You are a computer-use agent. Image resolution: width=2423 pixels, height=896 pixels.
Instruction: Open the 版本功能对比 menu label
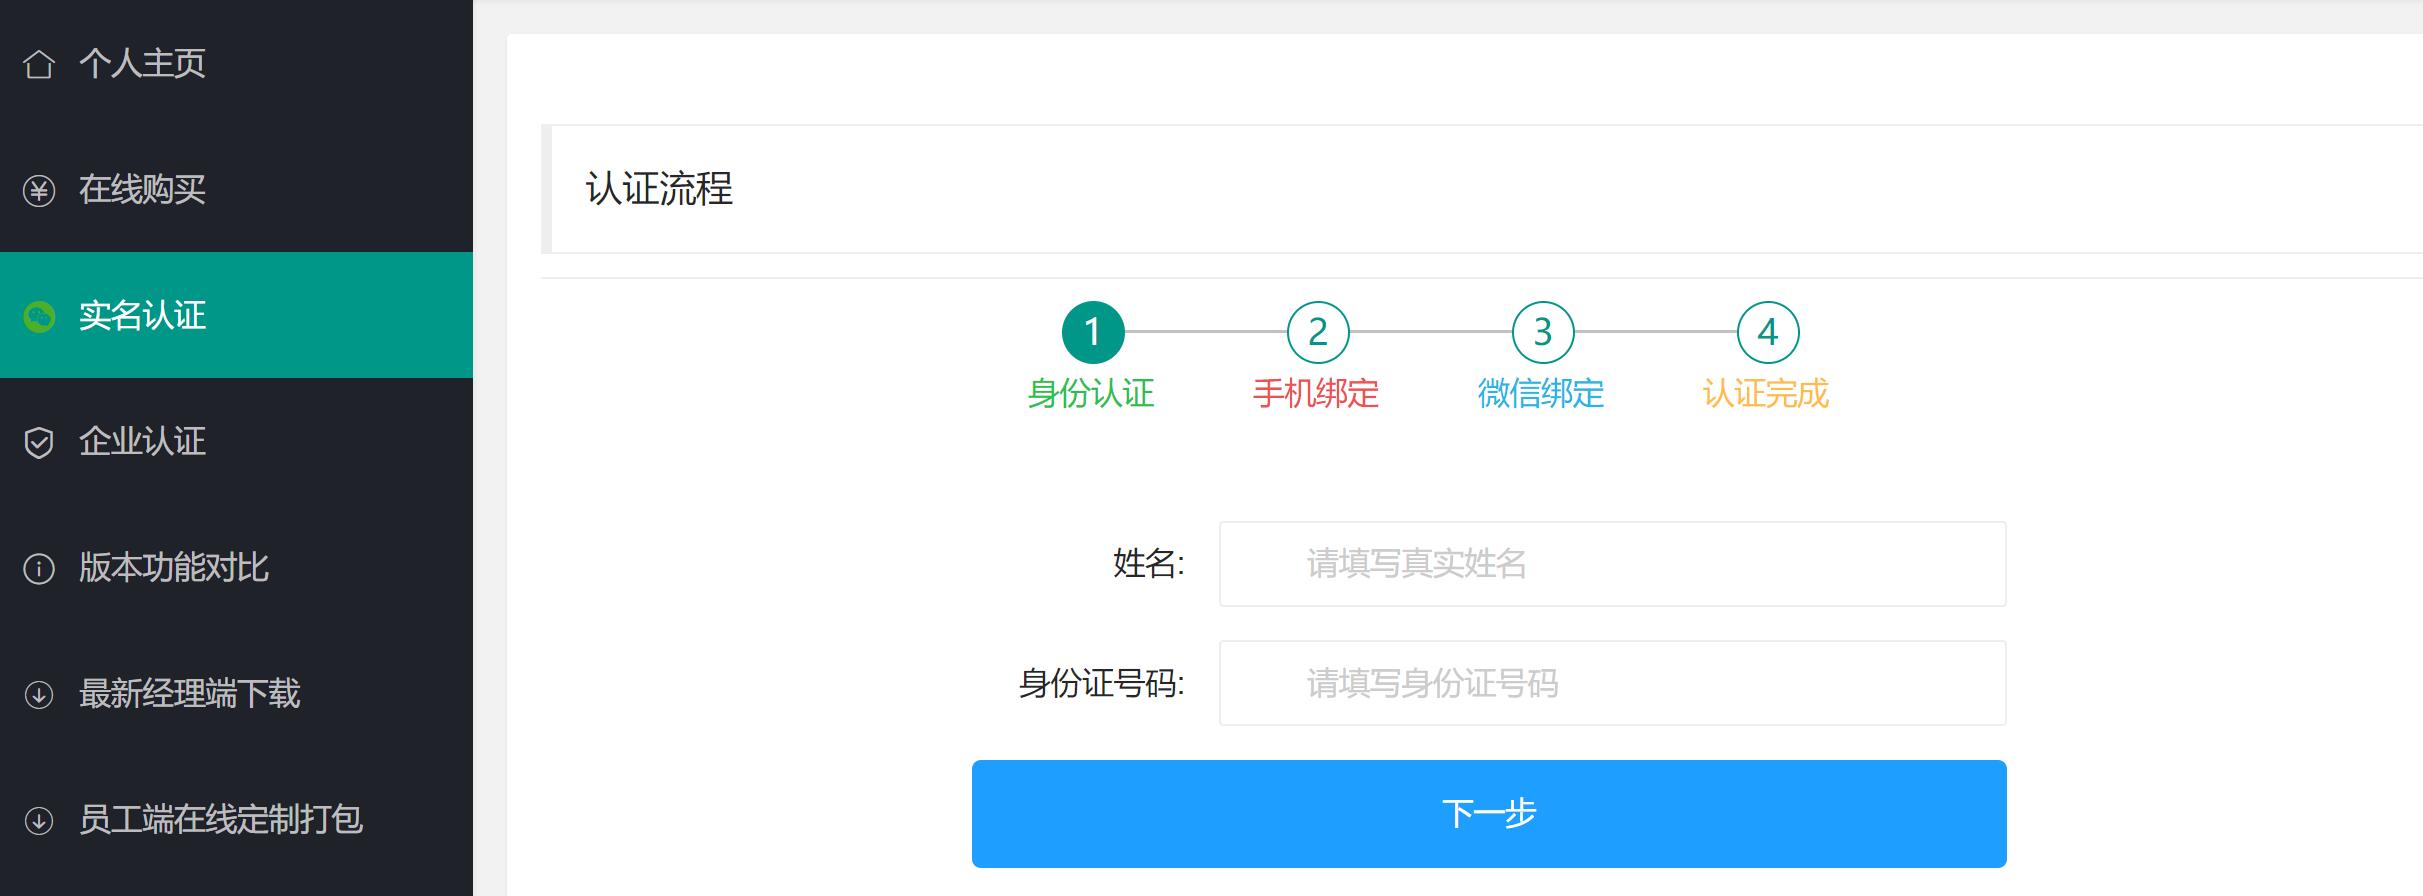(174, 568)
